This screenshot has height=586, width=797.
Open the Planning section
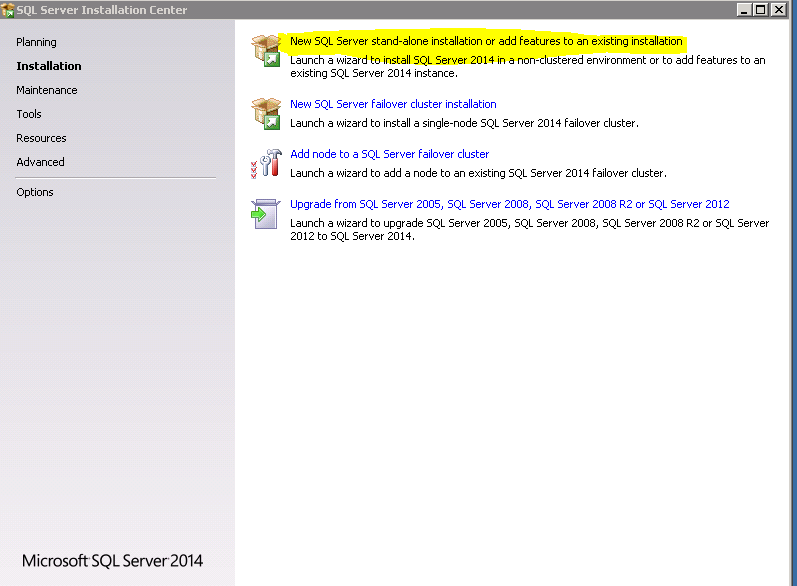point(36,42)
